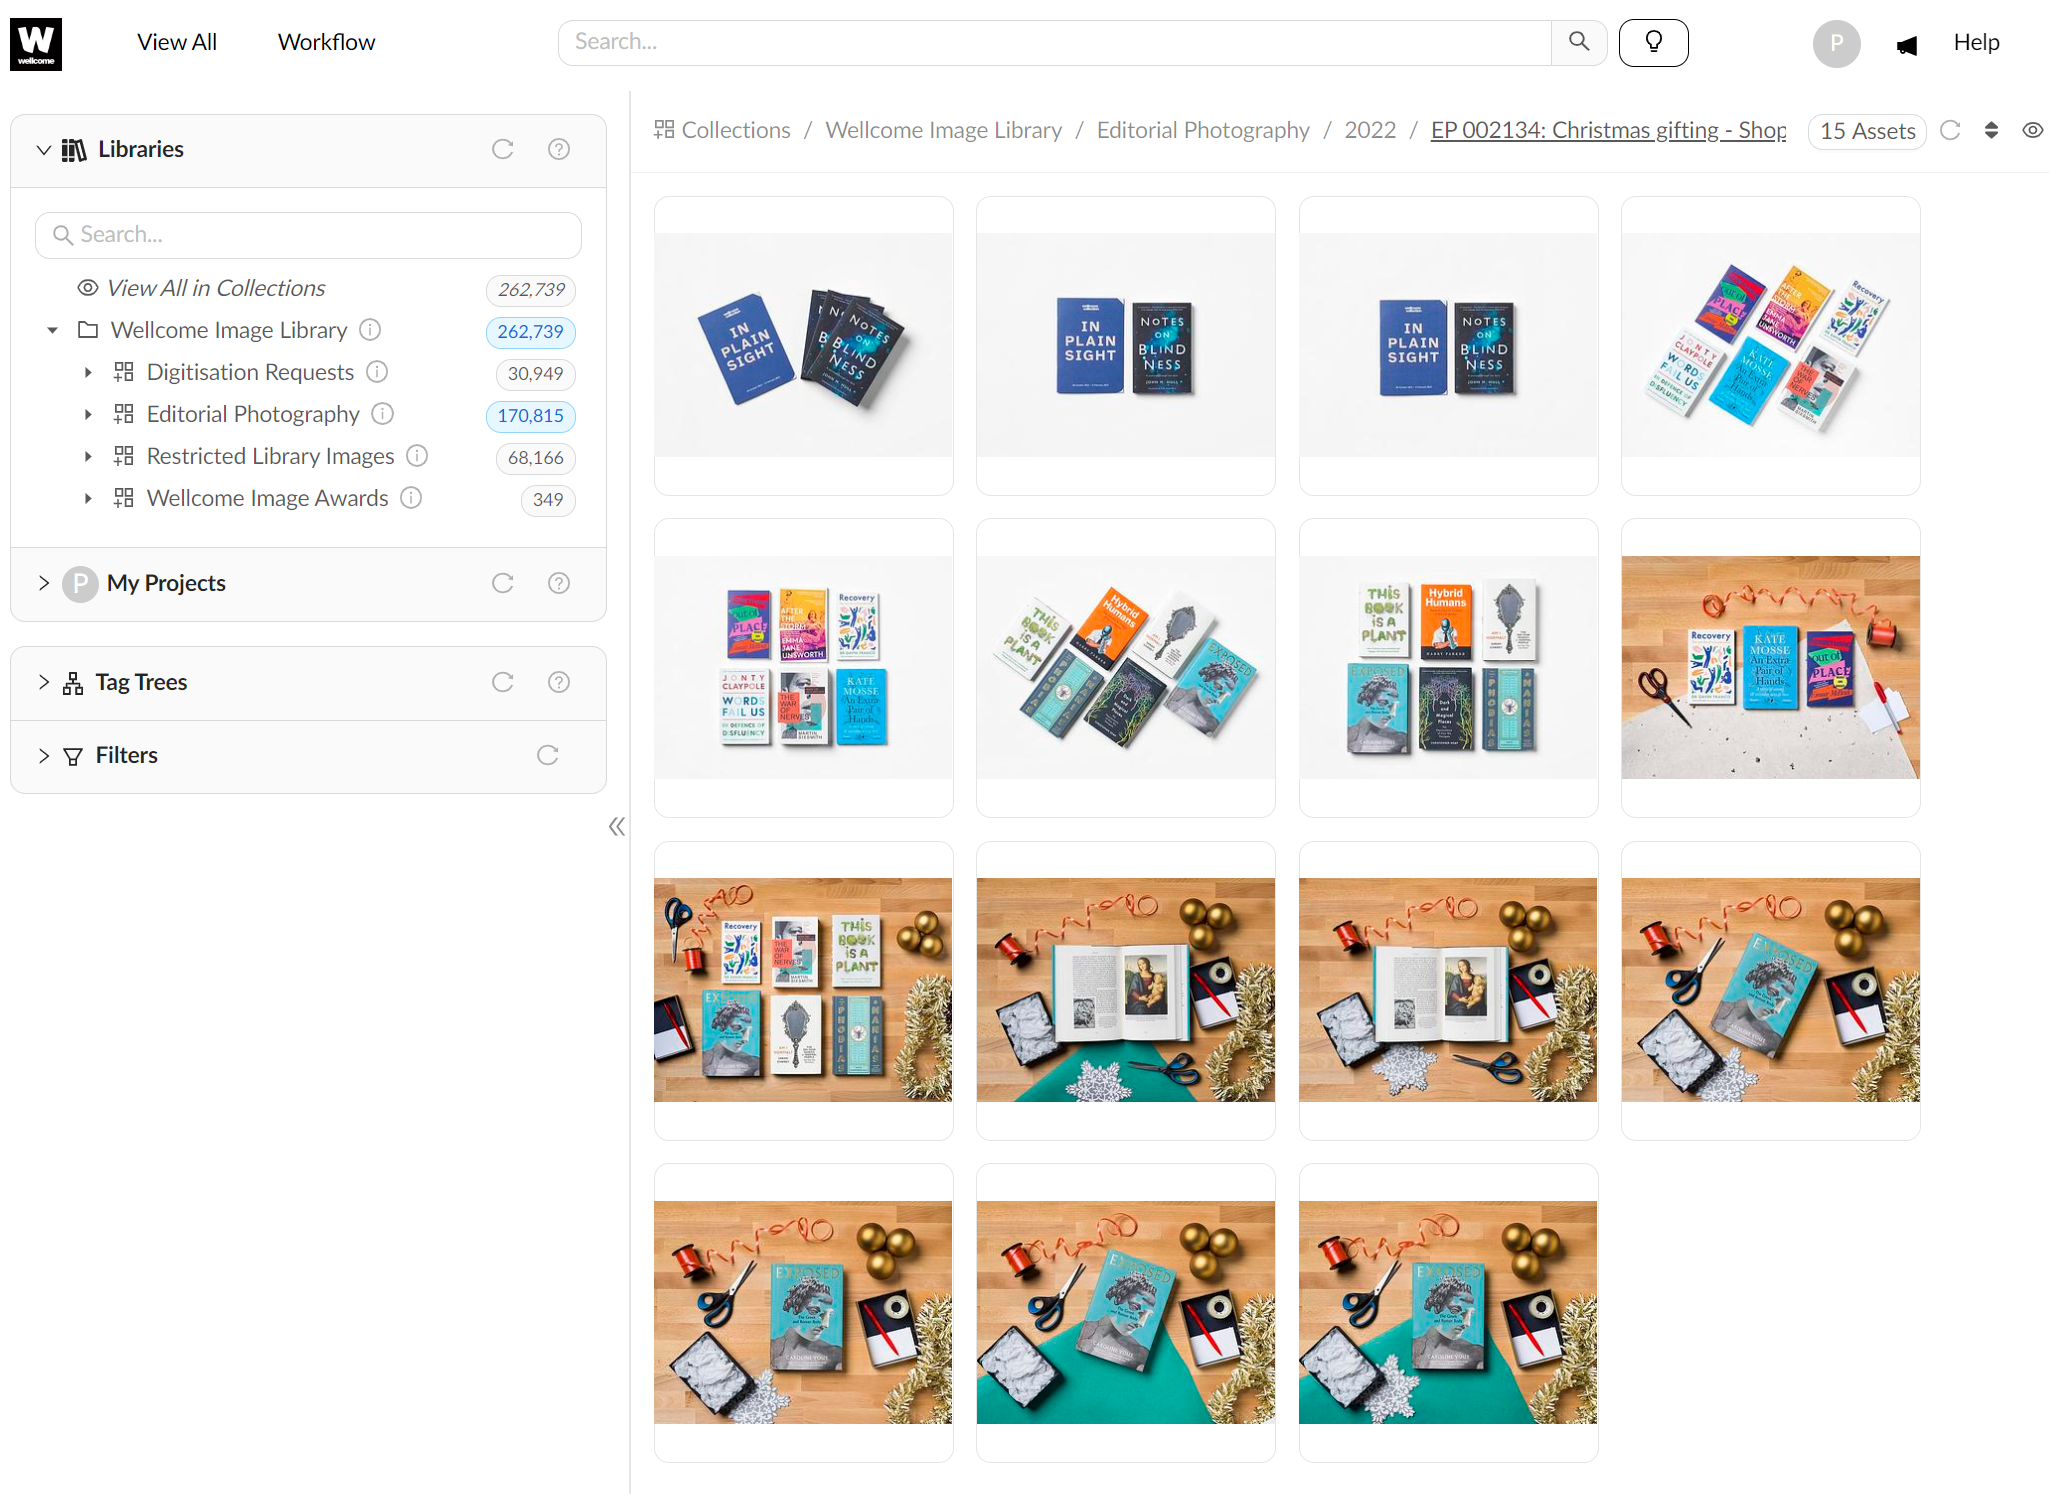Collapse the left sidebar with double chevron
Image resolution: width=2049 pixels, height=1494 pixels.
617,826
